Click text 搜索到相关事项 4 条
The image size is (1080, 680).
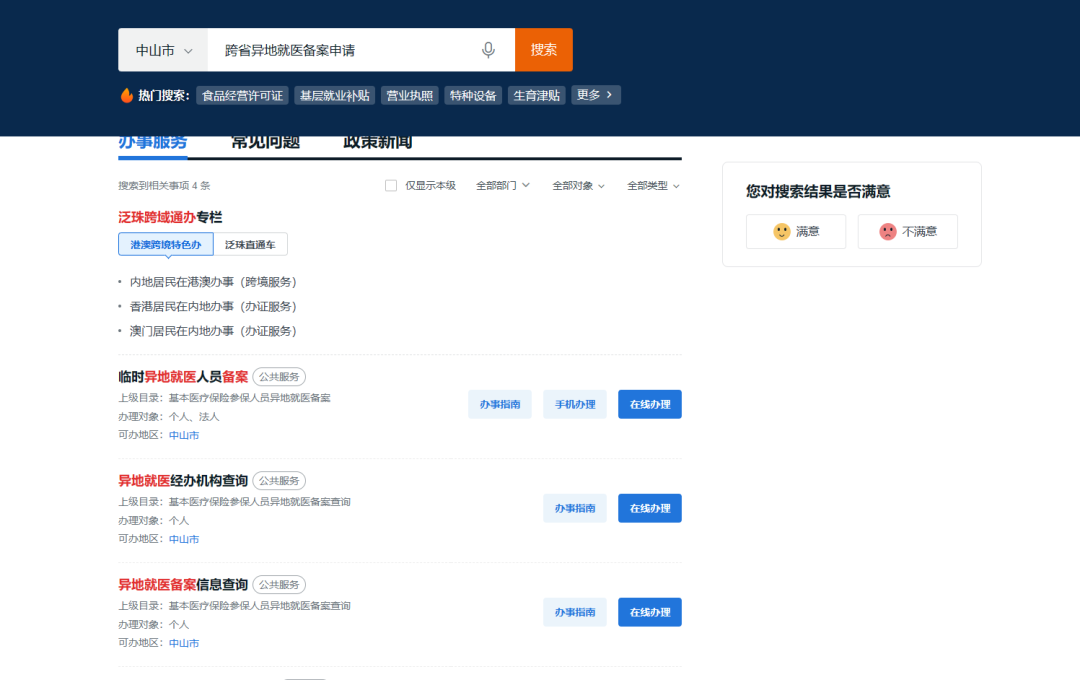164,185
